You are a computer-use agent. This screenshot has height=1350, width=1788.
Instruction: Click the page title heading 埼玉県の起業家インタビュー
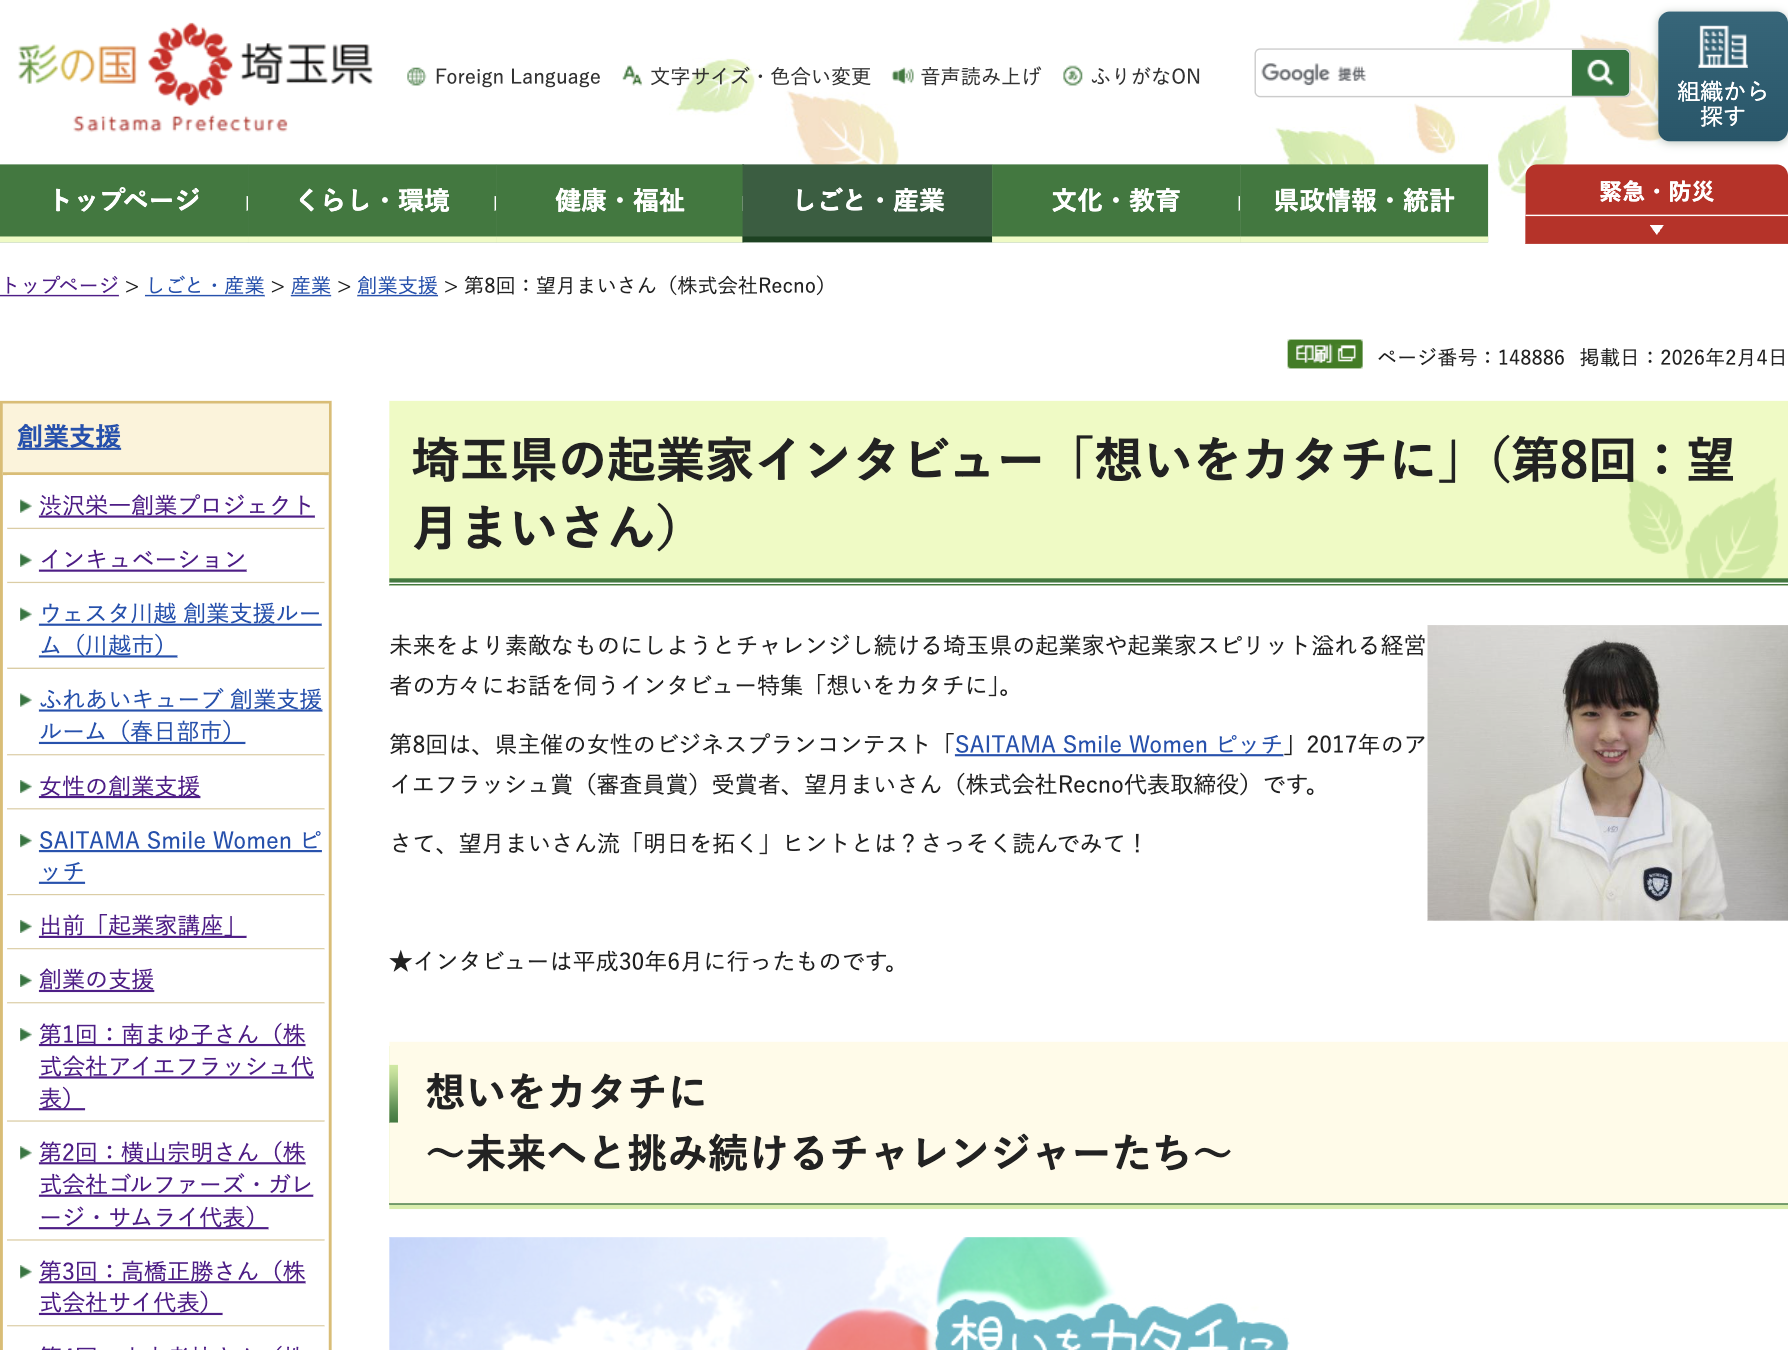1073,493
